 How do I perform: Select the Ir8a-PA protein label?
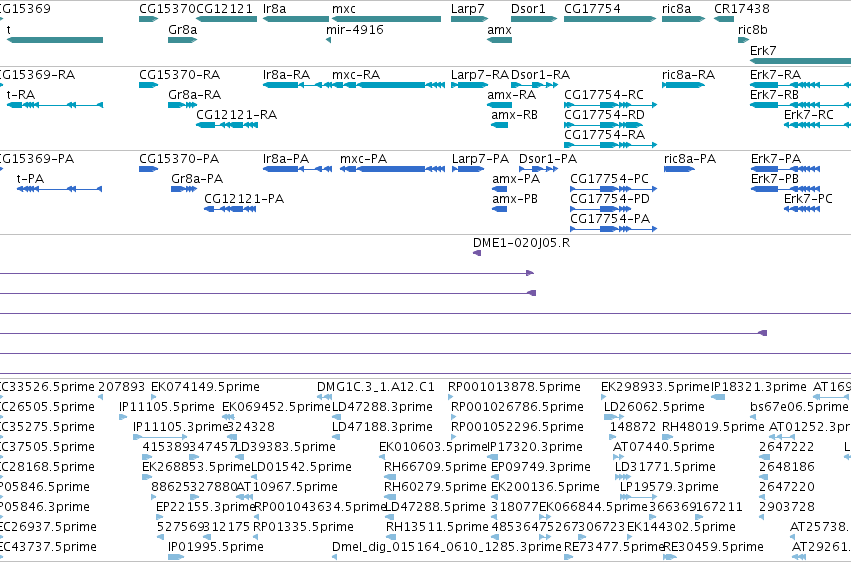click(286, 159)
